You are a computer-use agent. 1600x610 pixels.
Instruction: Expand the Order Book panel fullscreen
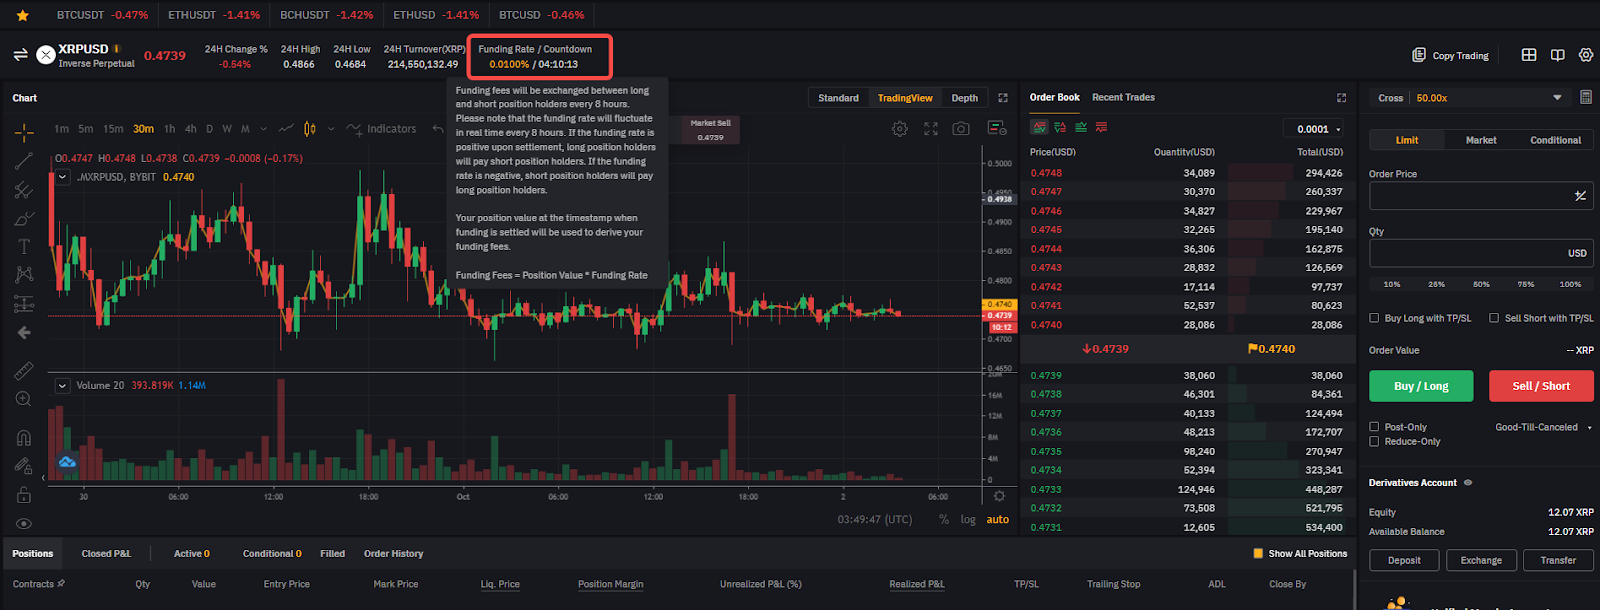point(1341,98)
